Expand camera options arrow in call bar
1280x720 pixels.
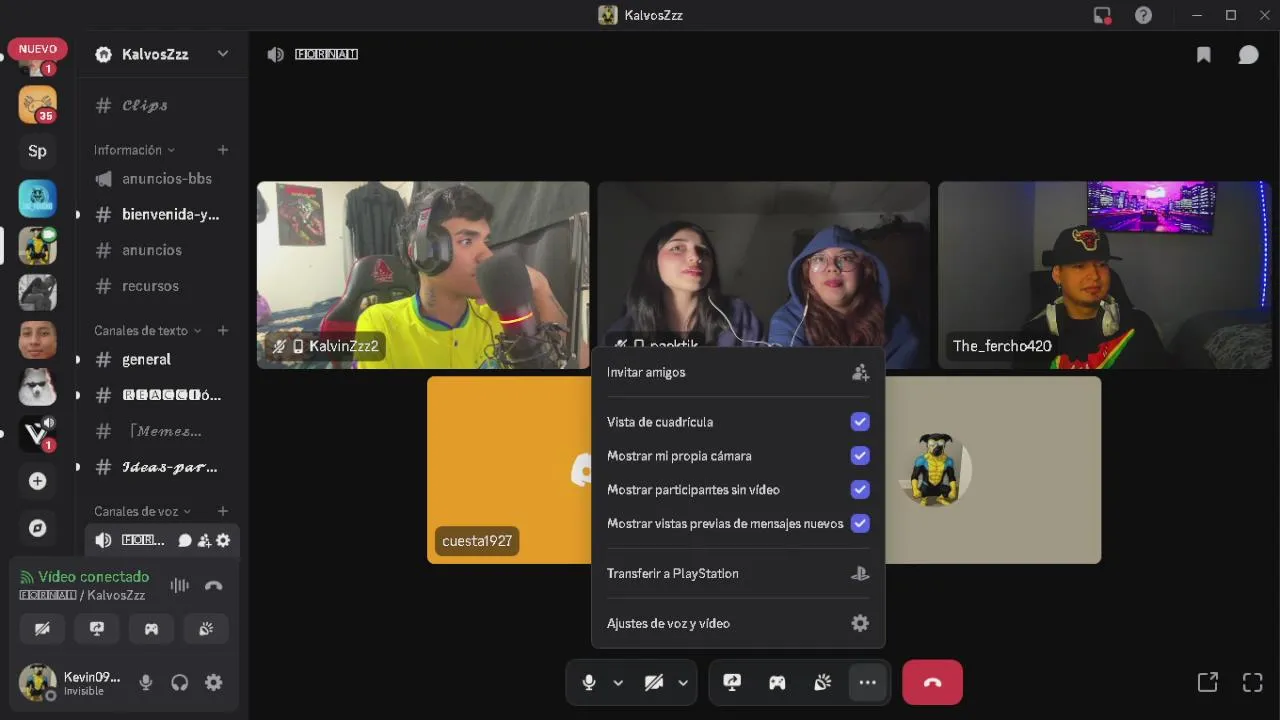click(683, 683)
